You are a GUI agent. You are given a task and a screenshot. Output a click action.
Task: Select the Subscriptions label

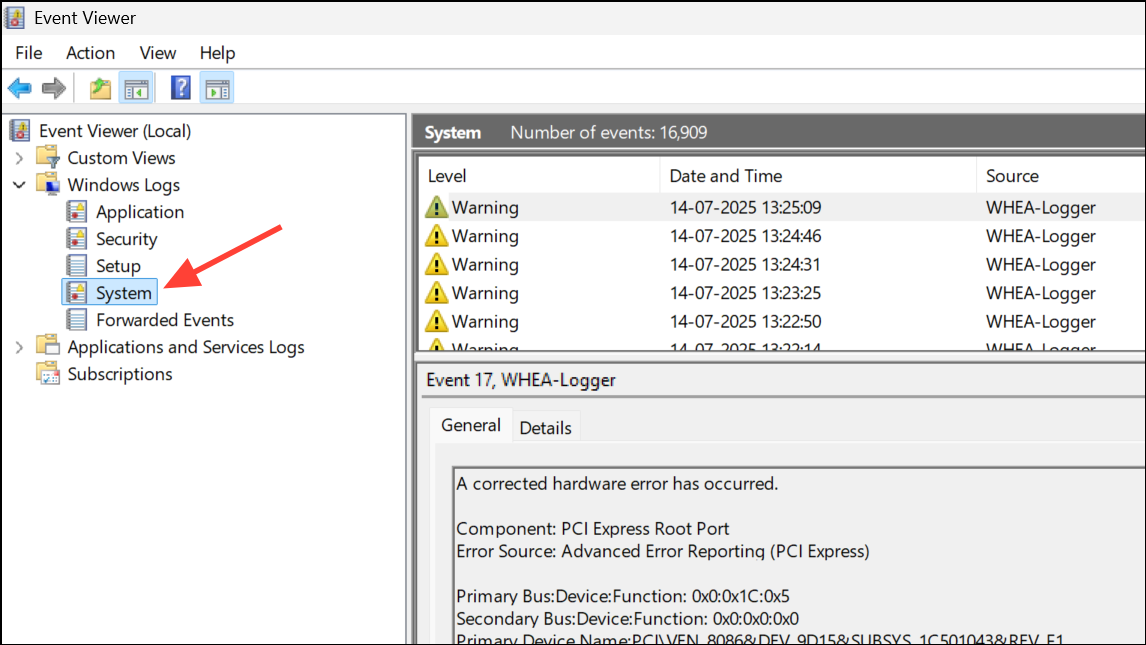click(120, 374)
